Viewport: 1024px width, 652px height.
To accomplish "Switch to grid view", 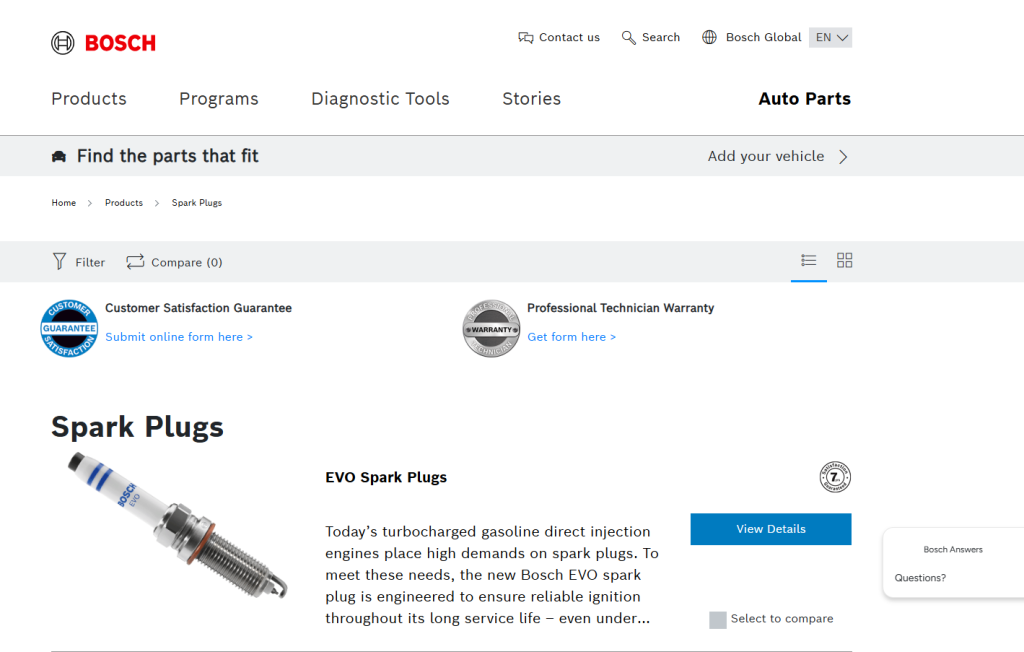I will pos(844,261).
